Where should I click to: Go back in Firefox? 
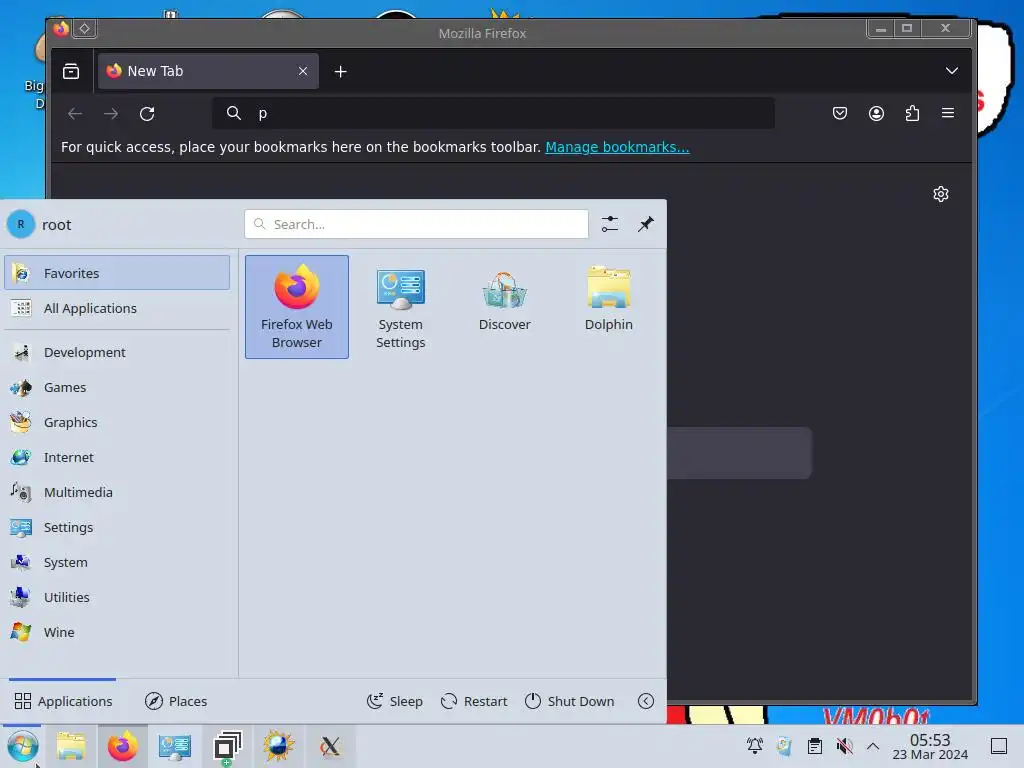pyautogui.click(x=75, y=114)
